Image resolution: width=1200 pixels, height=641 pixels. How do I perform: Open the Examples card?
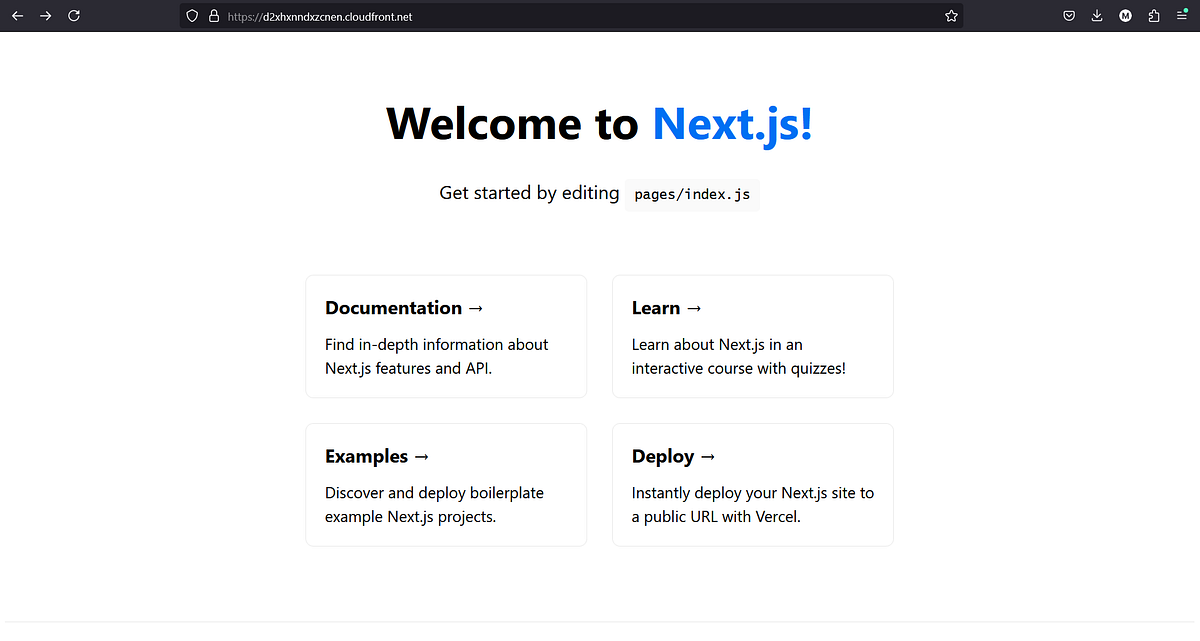click(x=445, y=484)
